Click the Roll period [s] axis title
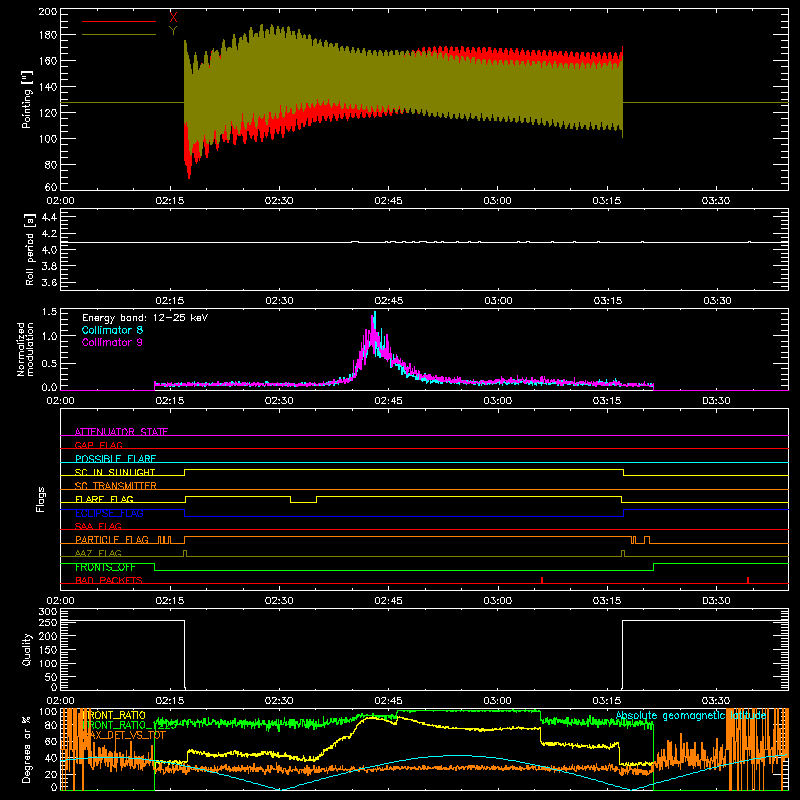Viewport: 800px width, 800px height. (29, 249)
